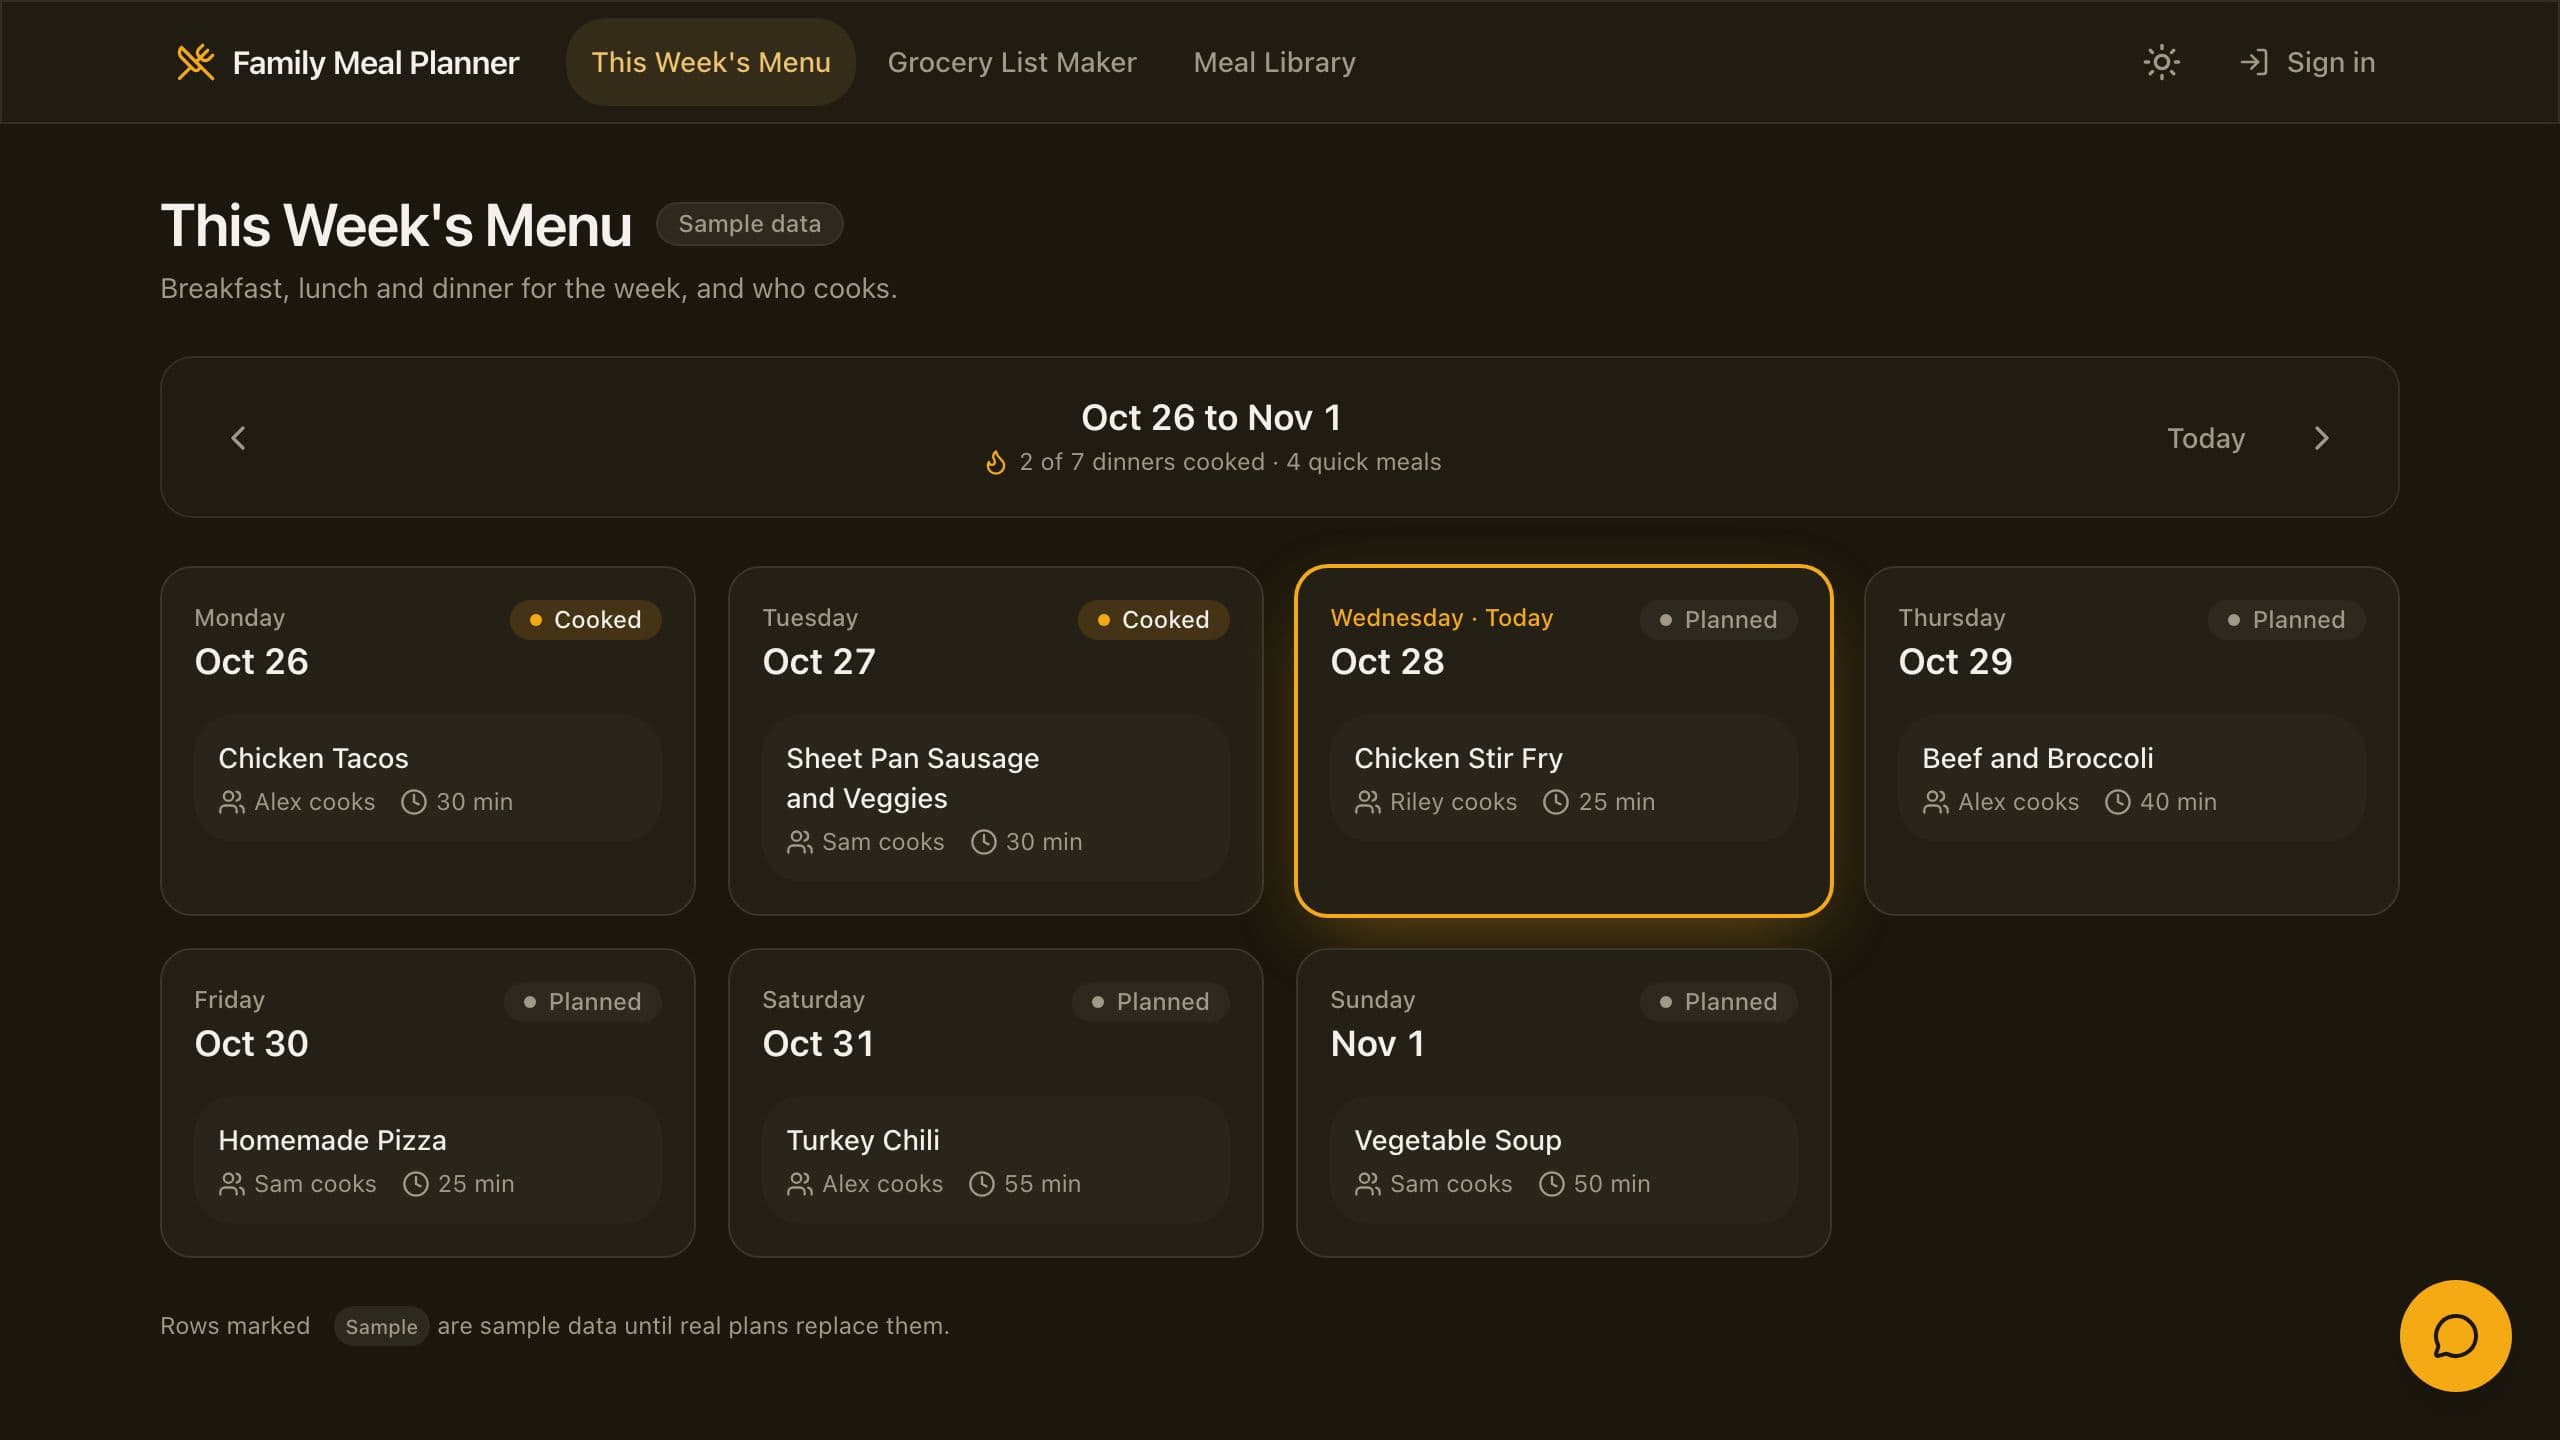
Task: Click the flame icon beside dinners cooked
Action: 995,462
